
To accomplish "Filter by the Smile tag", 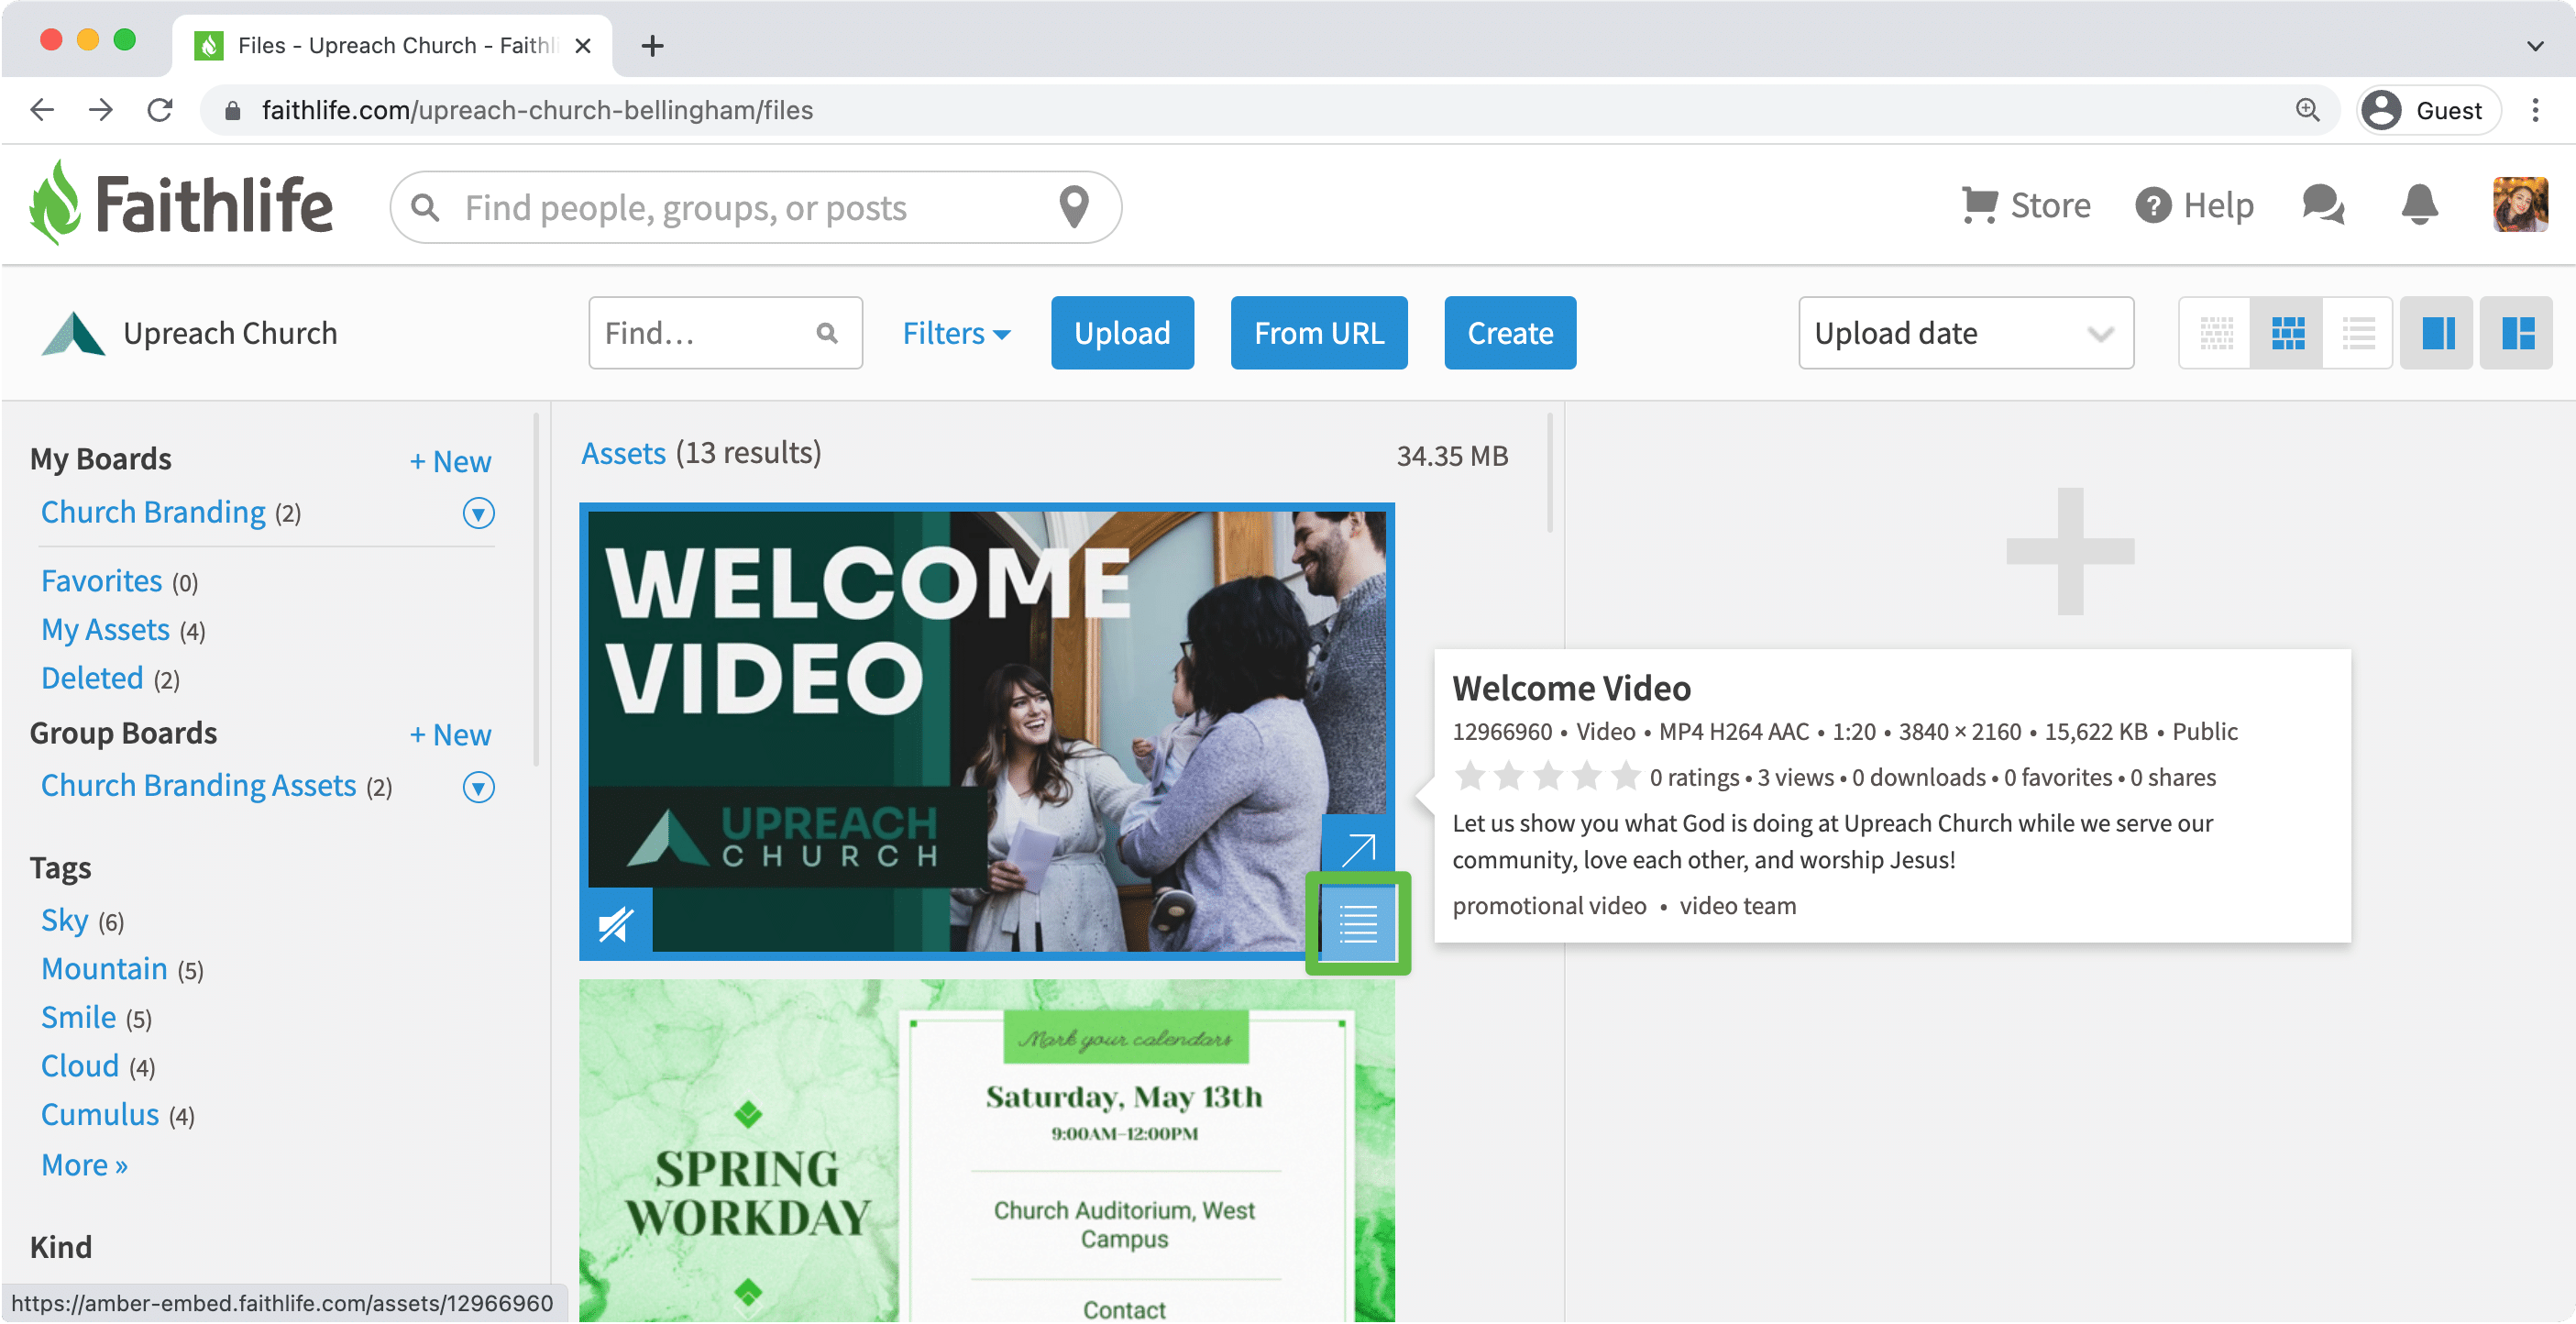I will pyautogui.click(x=78, y=1017).
